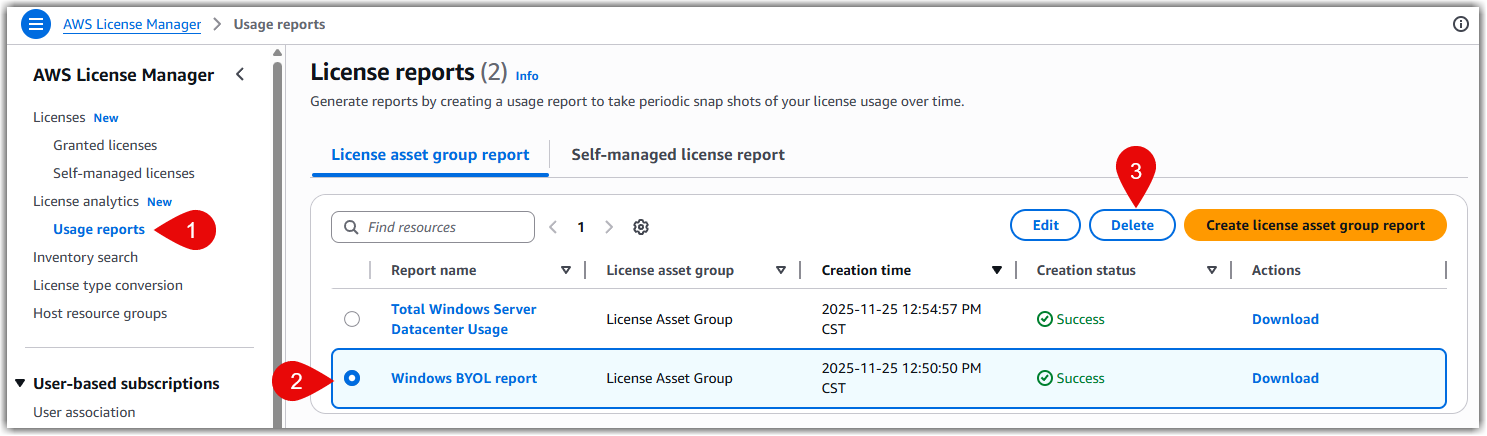Click the search magnifier icon
The width and height of the screenshot is (1487, 436).
[x=351, y=227]
